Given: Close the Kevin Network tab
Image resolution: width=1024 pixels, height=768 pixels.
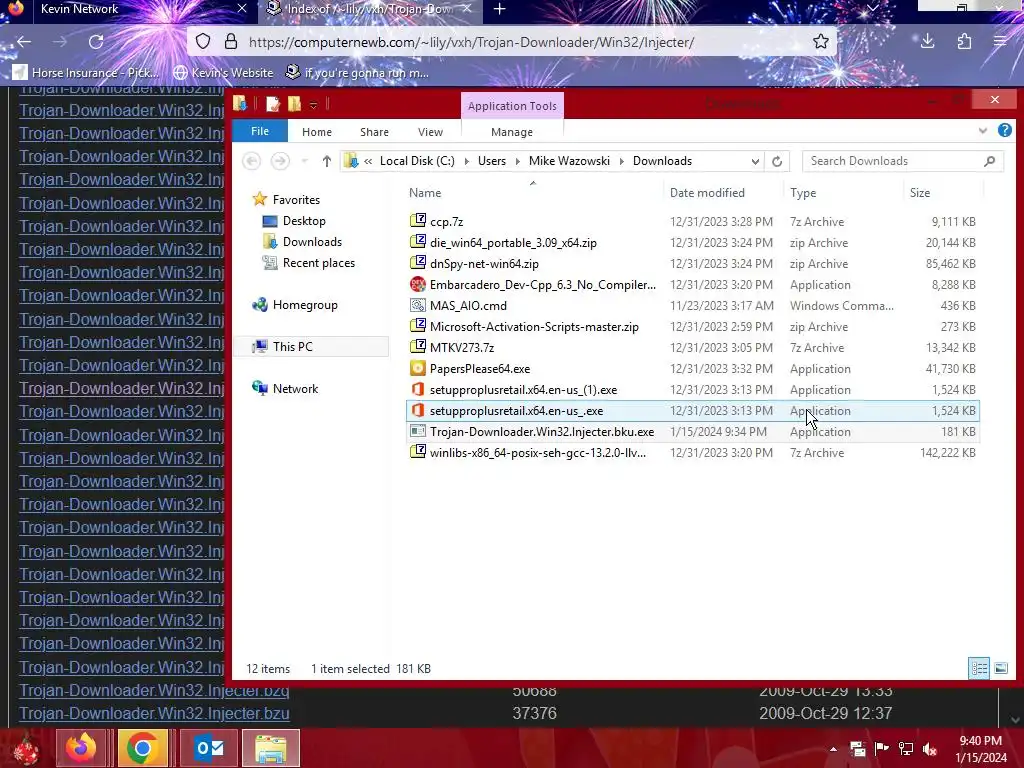Looking at the screenshot, I should (x=242, y=8).
